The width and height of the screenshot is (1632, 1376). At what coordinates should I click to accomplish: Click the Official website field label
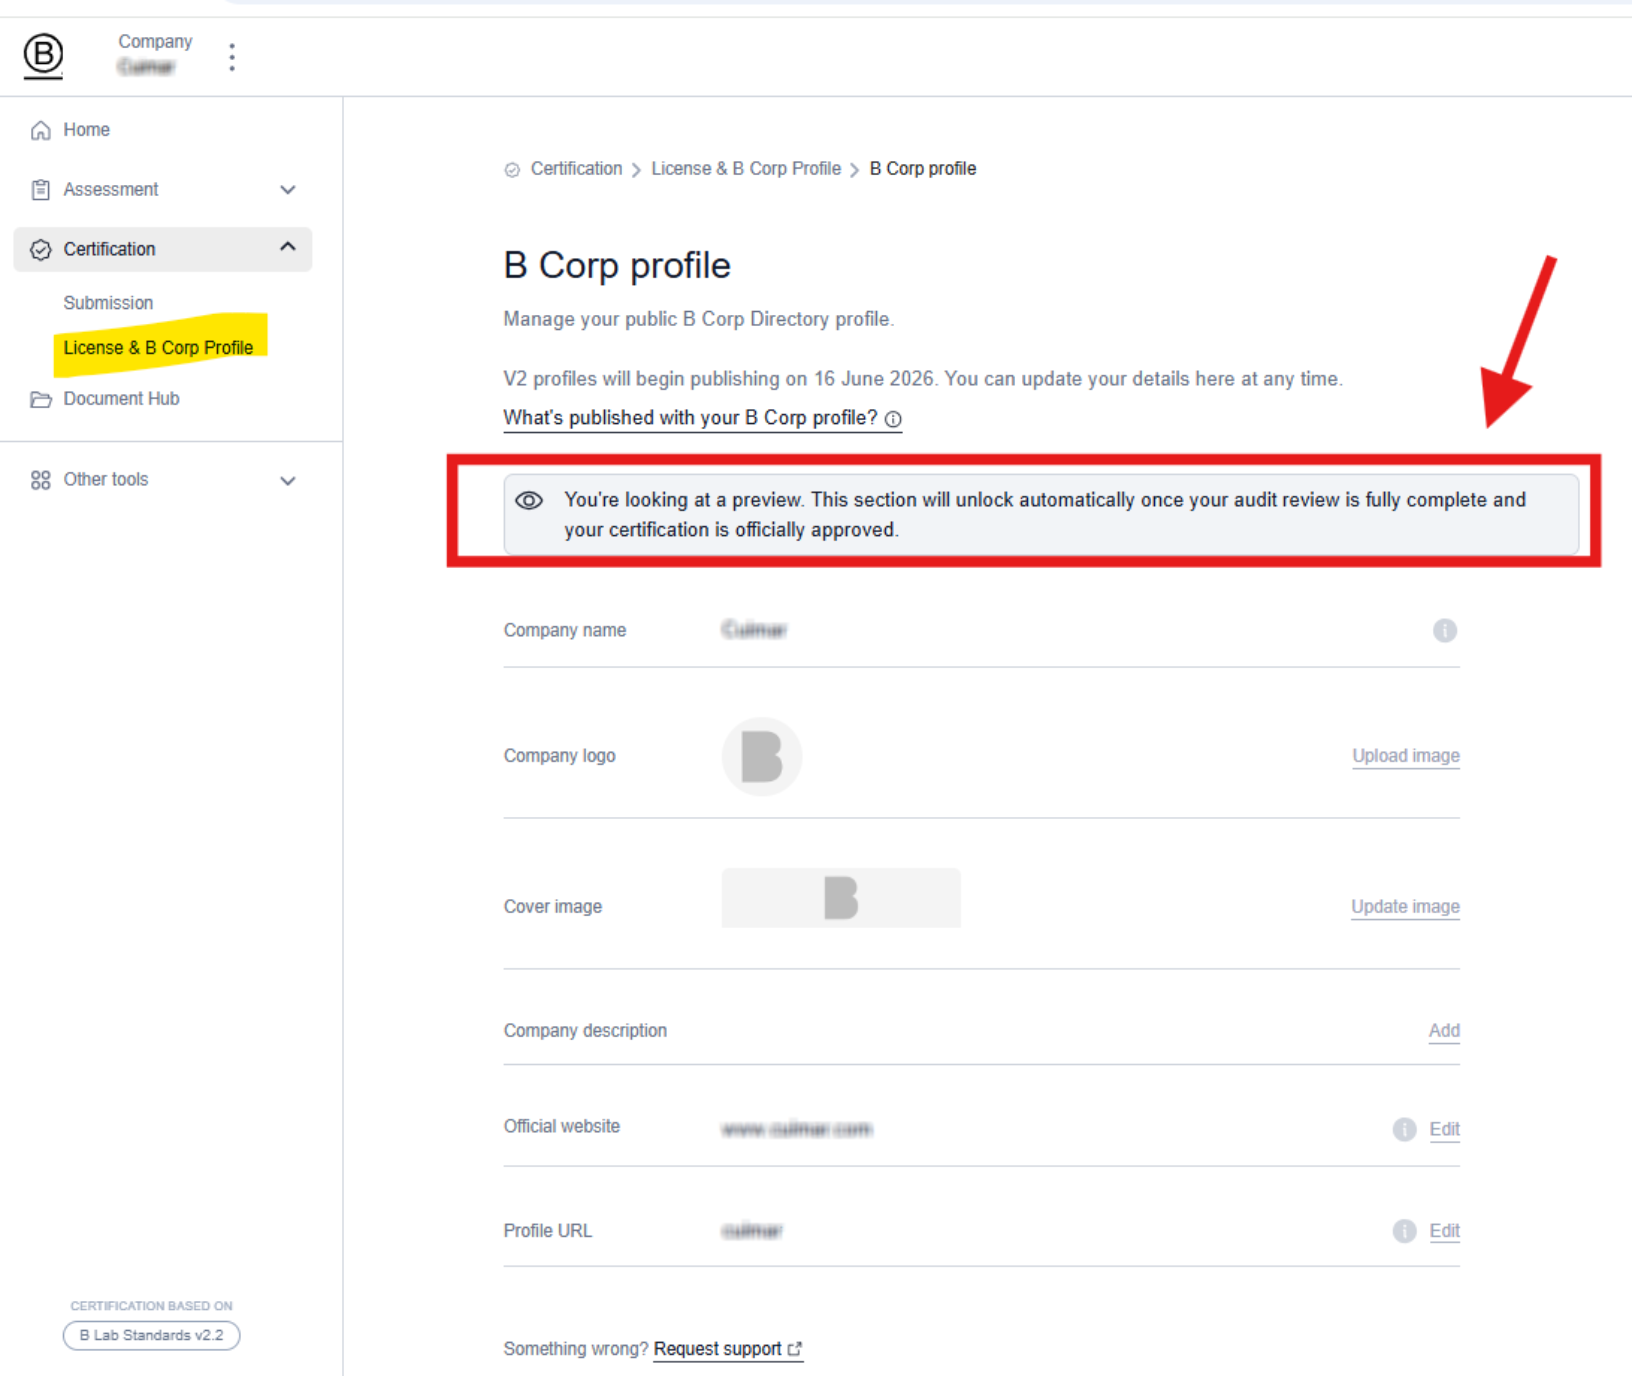[x=562, y=1127]
